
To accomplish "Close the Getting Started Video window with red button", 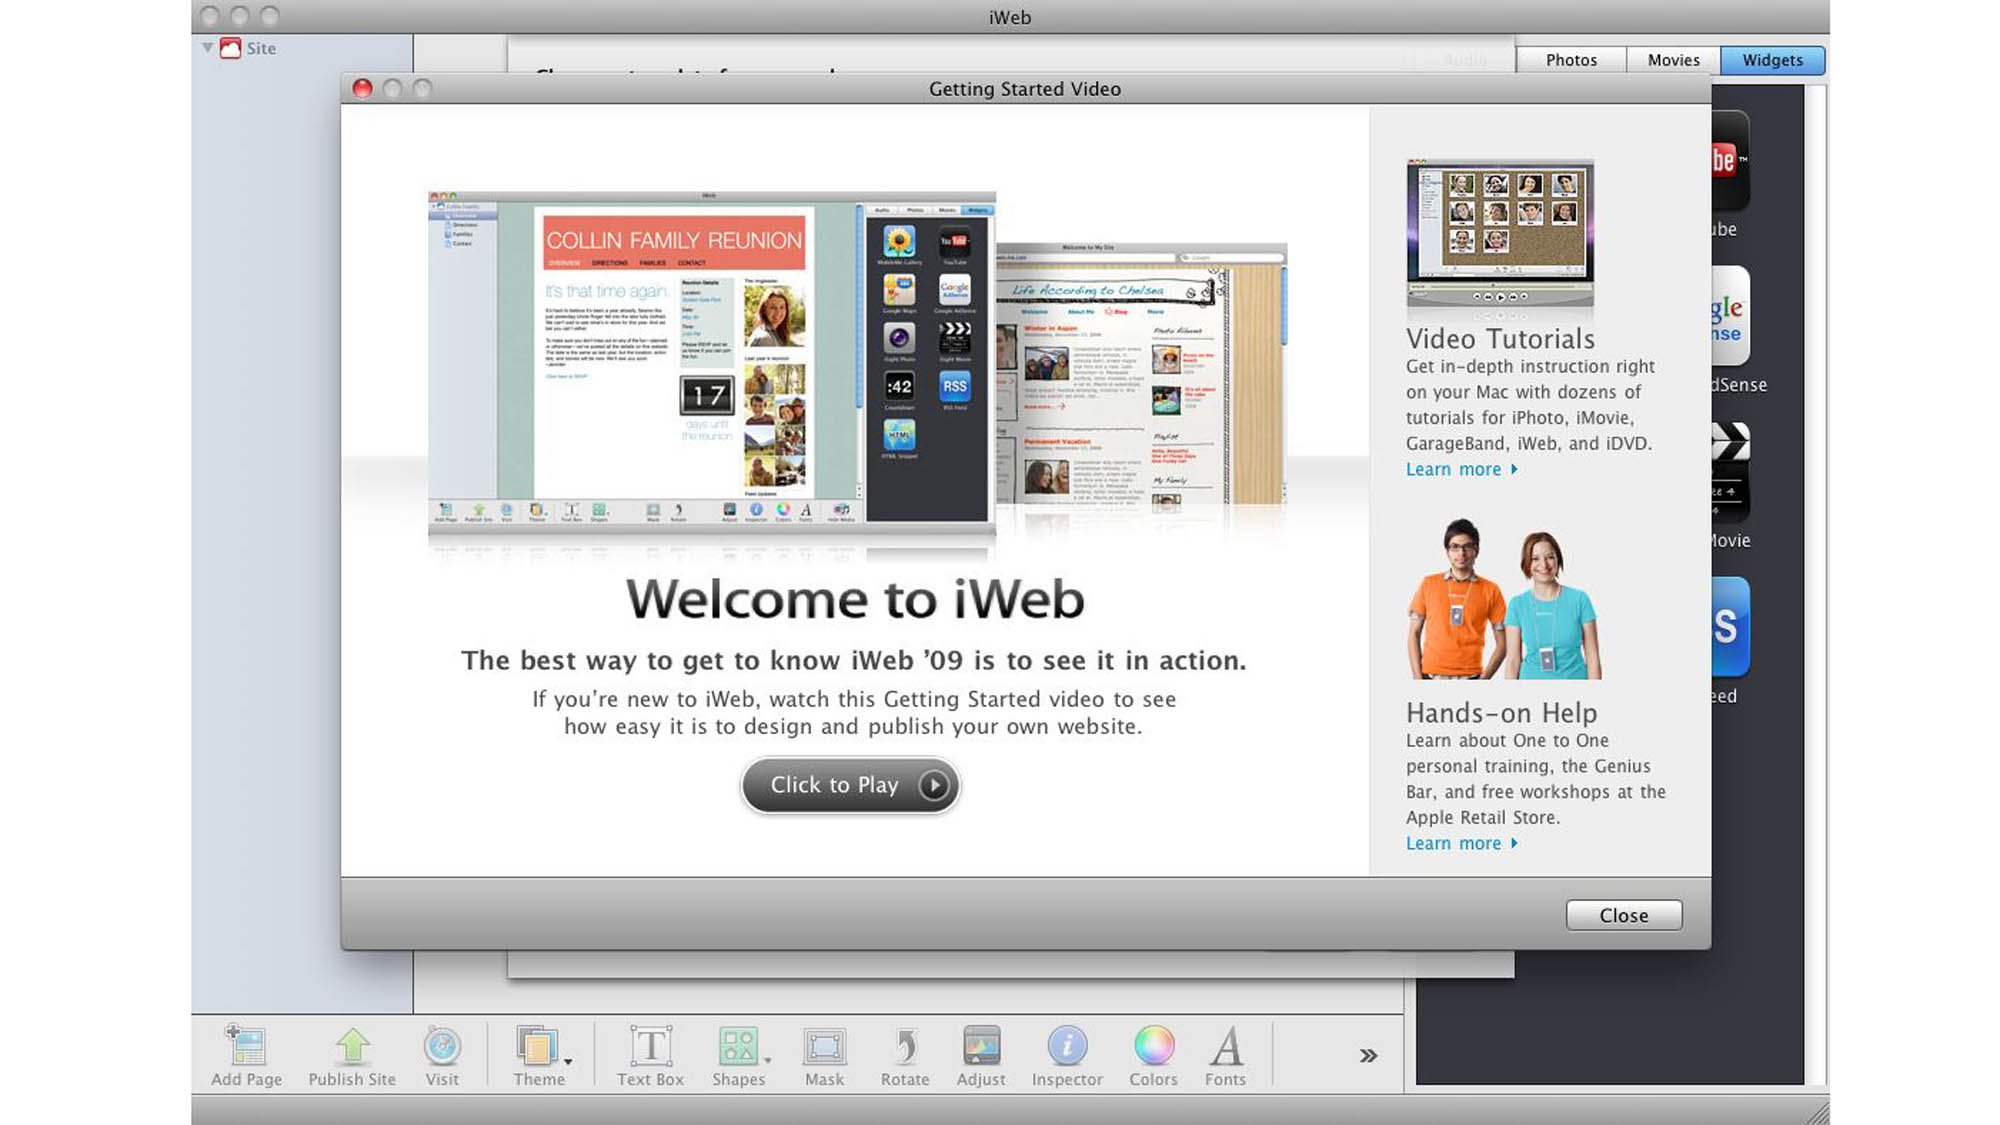I will coord(362,89).
